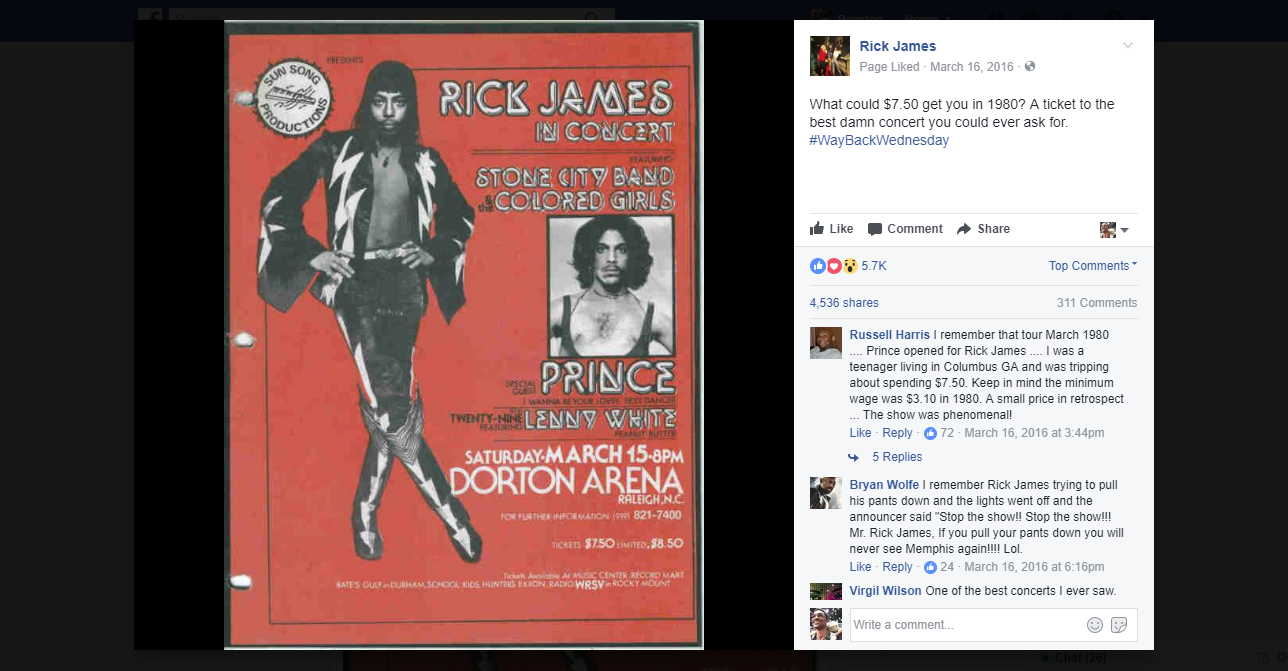The width and height of the screenshot is (1288, 671).
Task: Open the sticker picker in comment box
Action: point(1119,625)
